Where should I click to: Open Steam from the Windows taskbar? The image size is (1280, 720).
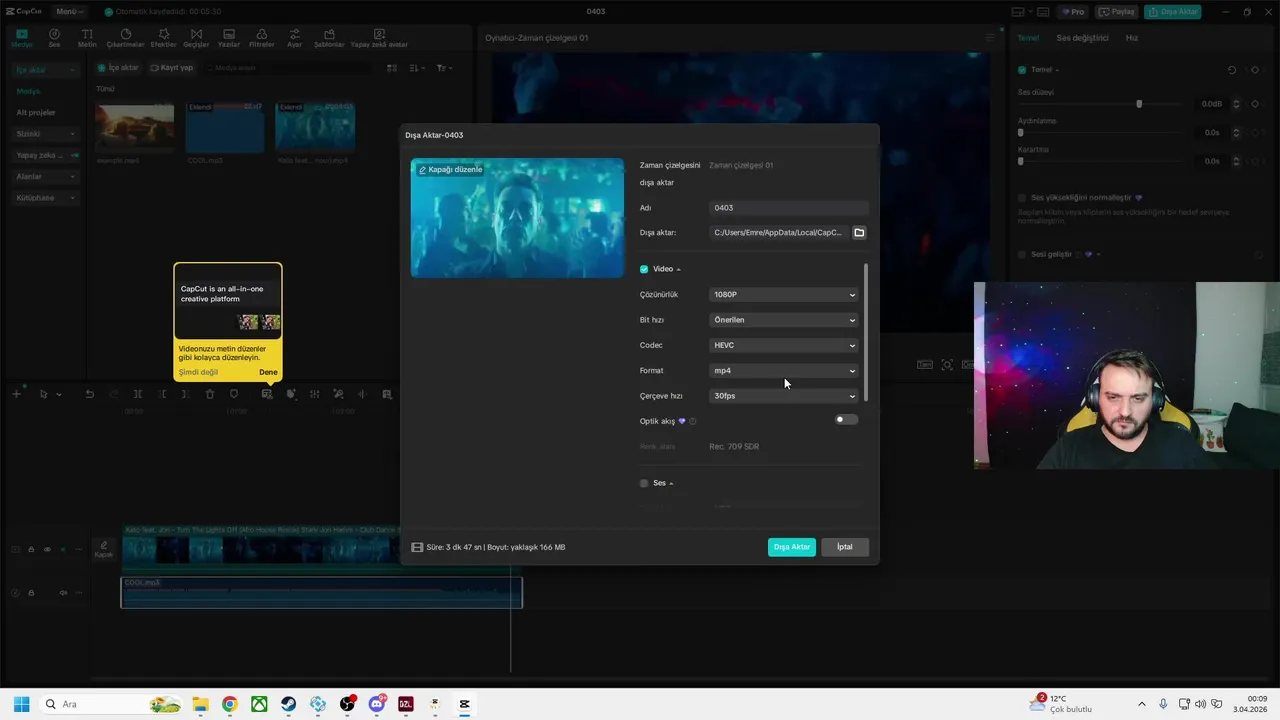(x=288, y=704)
